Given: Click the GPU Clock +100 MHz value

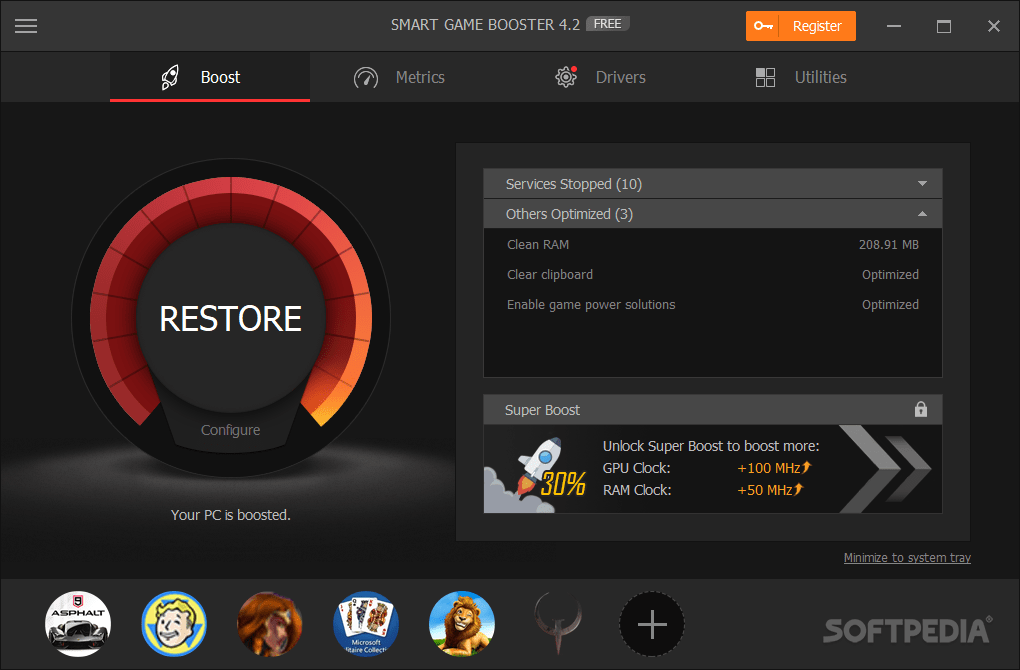Looking at the screenshot, I should (774, 468).
